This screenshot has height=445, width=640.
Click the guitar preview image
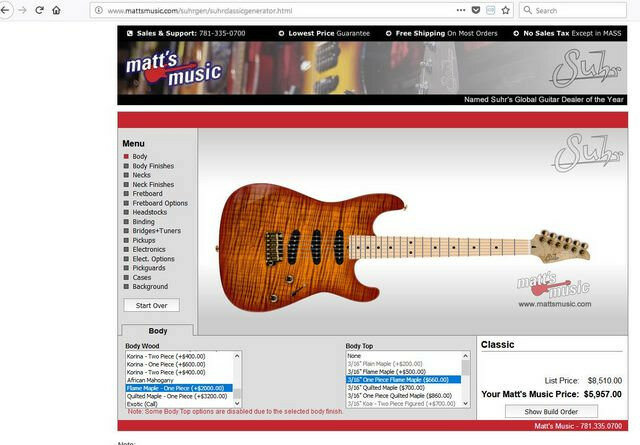[x=402, y=247]
